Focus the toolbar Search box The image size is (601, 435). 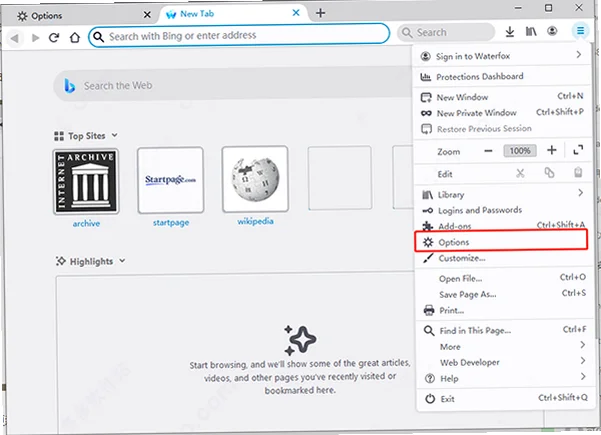[446, 32]
